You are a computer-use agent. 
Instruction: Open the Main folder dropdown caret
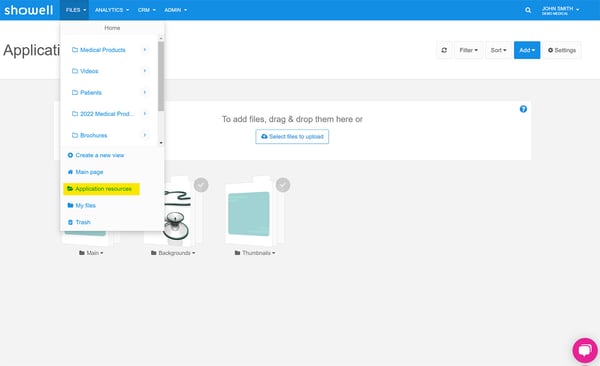[102, 253]
